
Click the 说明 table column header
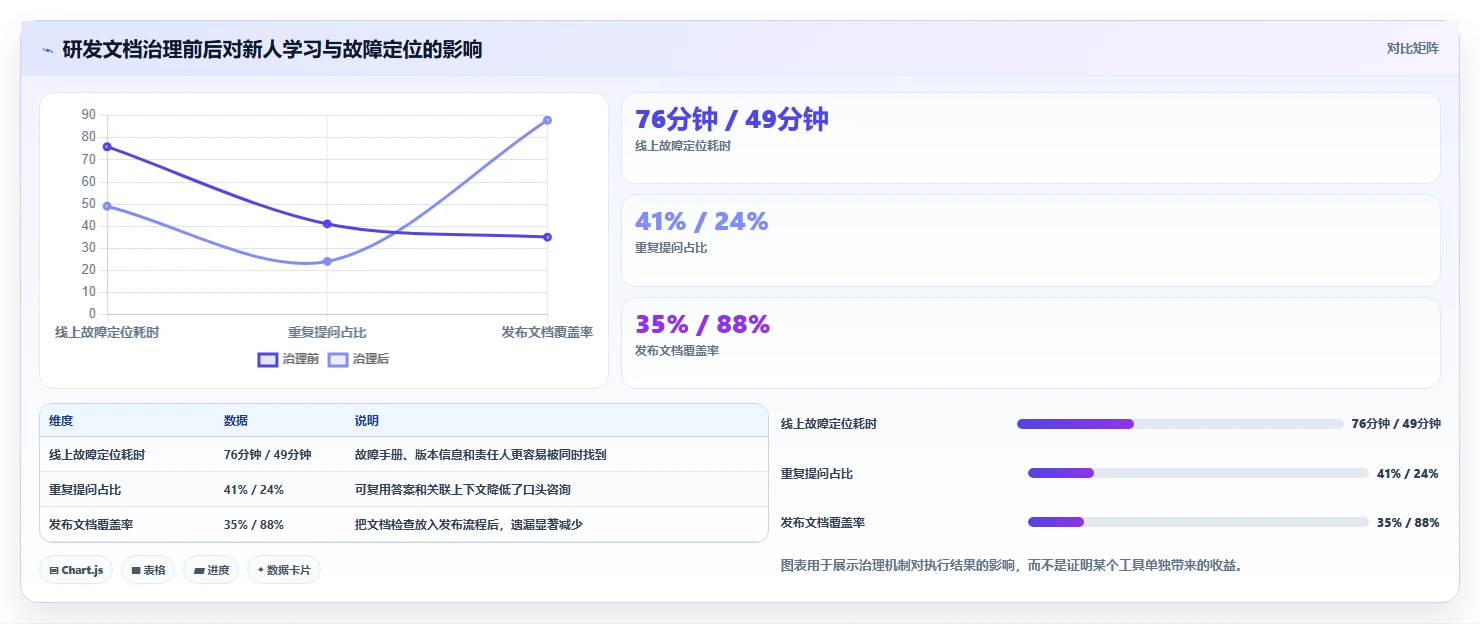(367, 421)
